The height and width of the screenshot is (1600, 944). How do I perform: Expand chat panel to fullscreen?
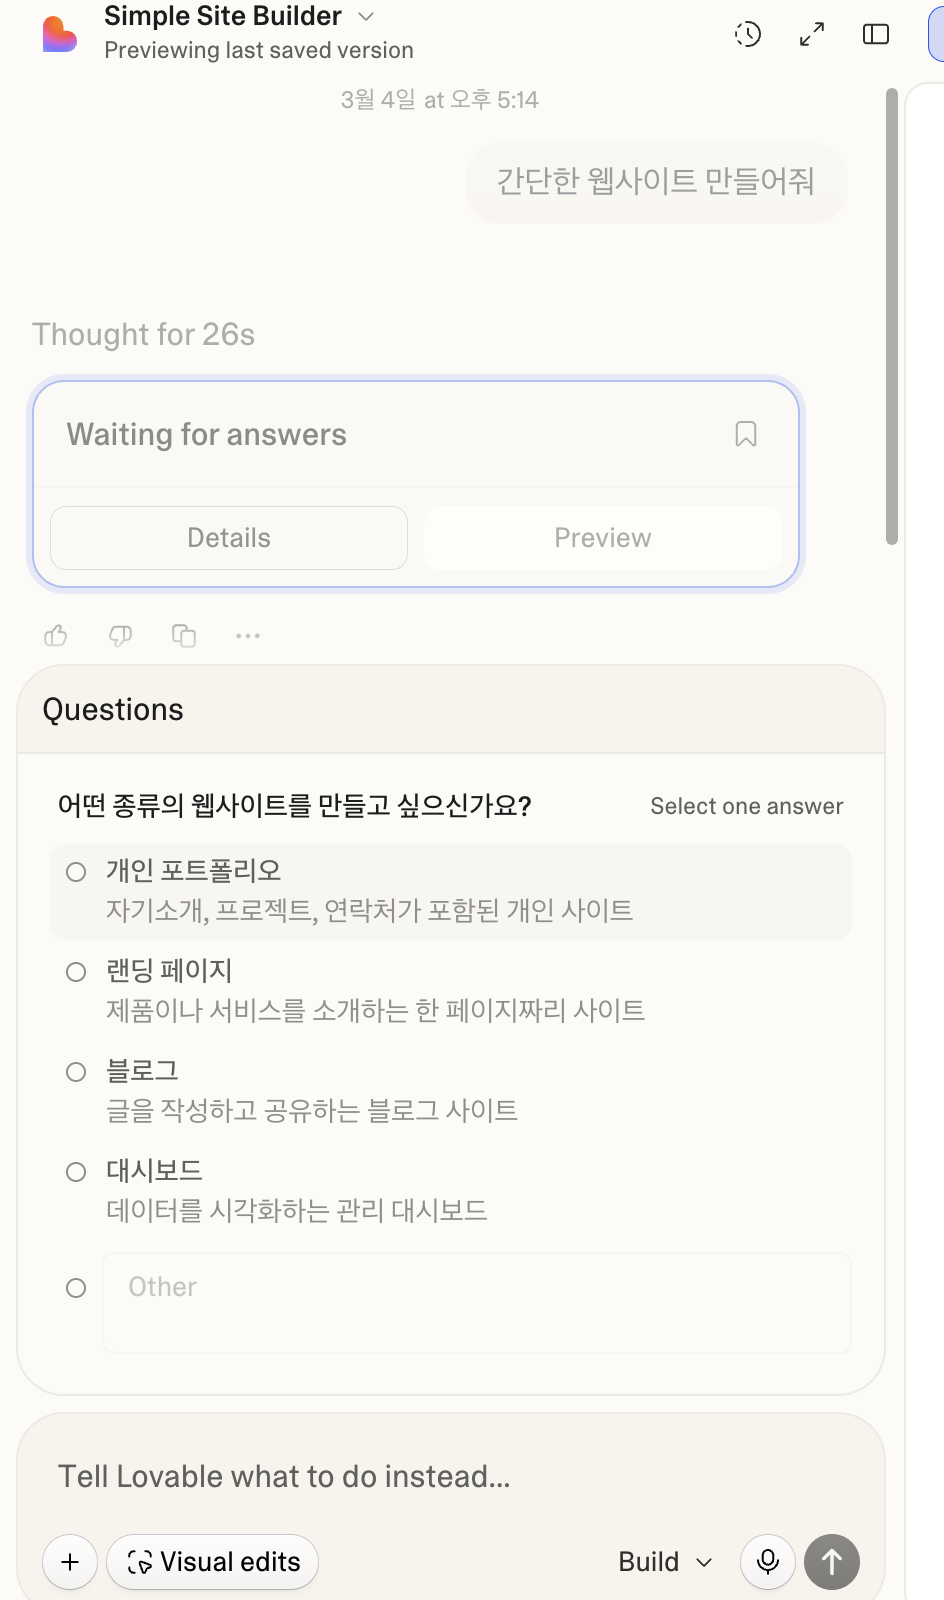point(812,34)
